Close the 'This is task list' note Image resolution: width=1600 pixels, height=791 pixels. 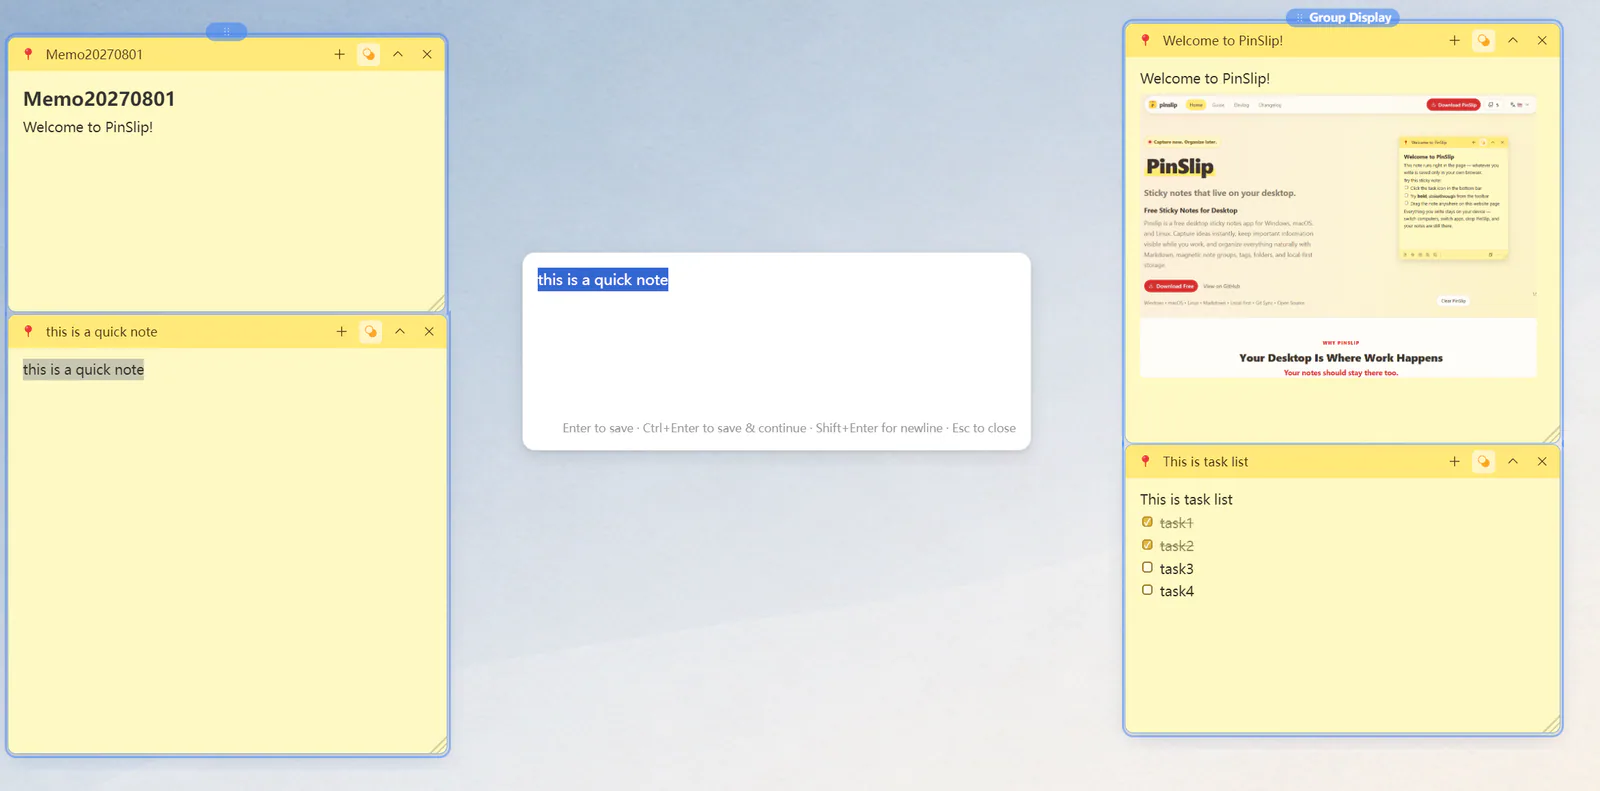(1542, 461)
